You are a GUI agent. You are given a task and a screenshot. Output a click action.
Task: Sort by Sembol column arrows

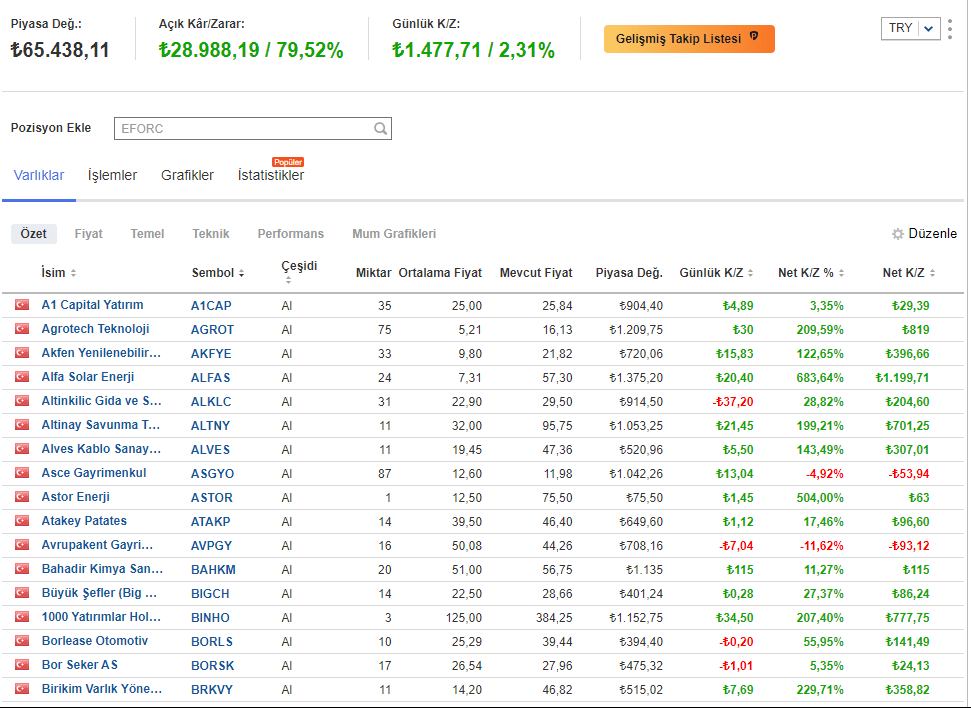click(x=241, y=273)
